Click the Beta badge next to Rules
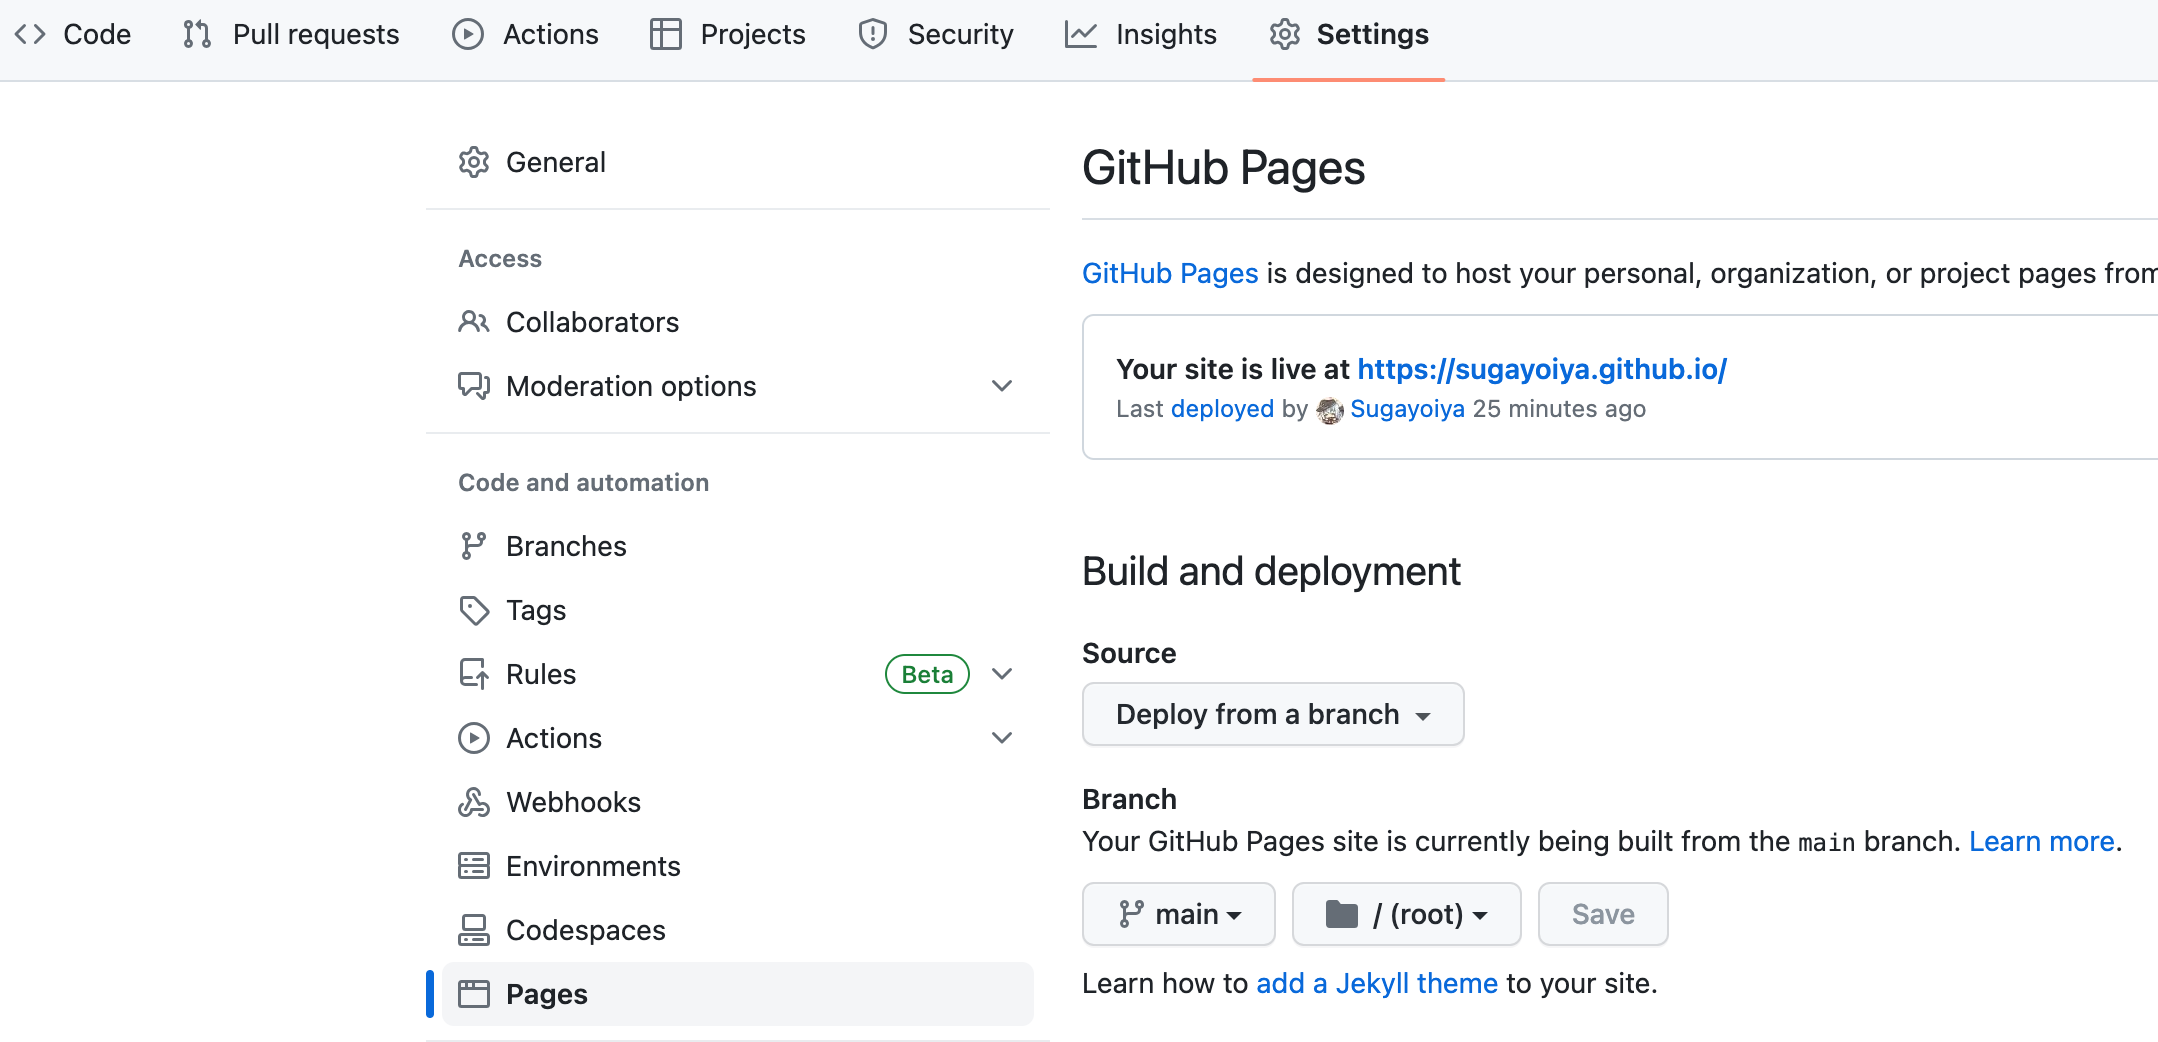Viewport: 2158px width, 1042px height. point(927,674)
